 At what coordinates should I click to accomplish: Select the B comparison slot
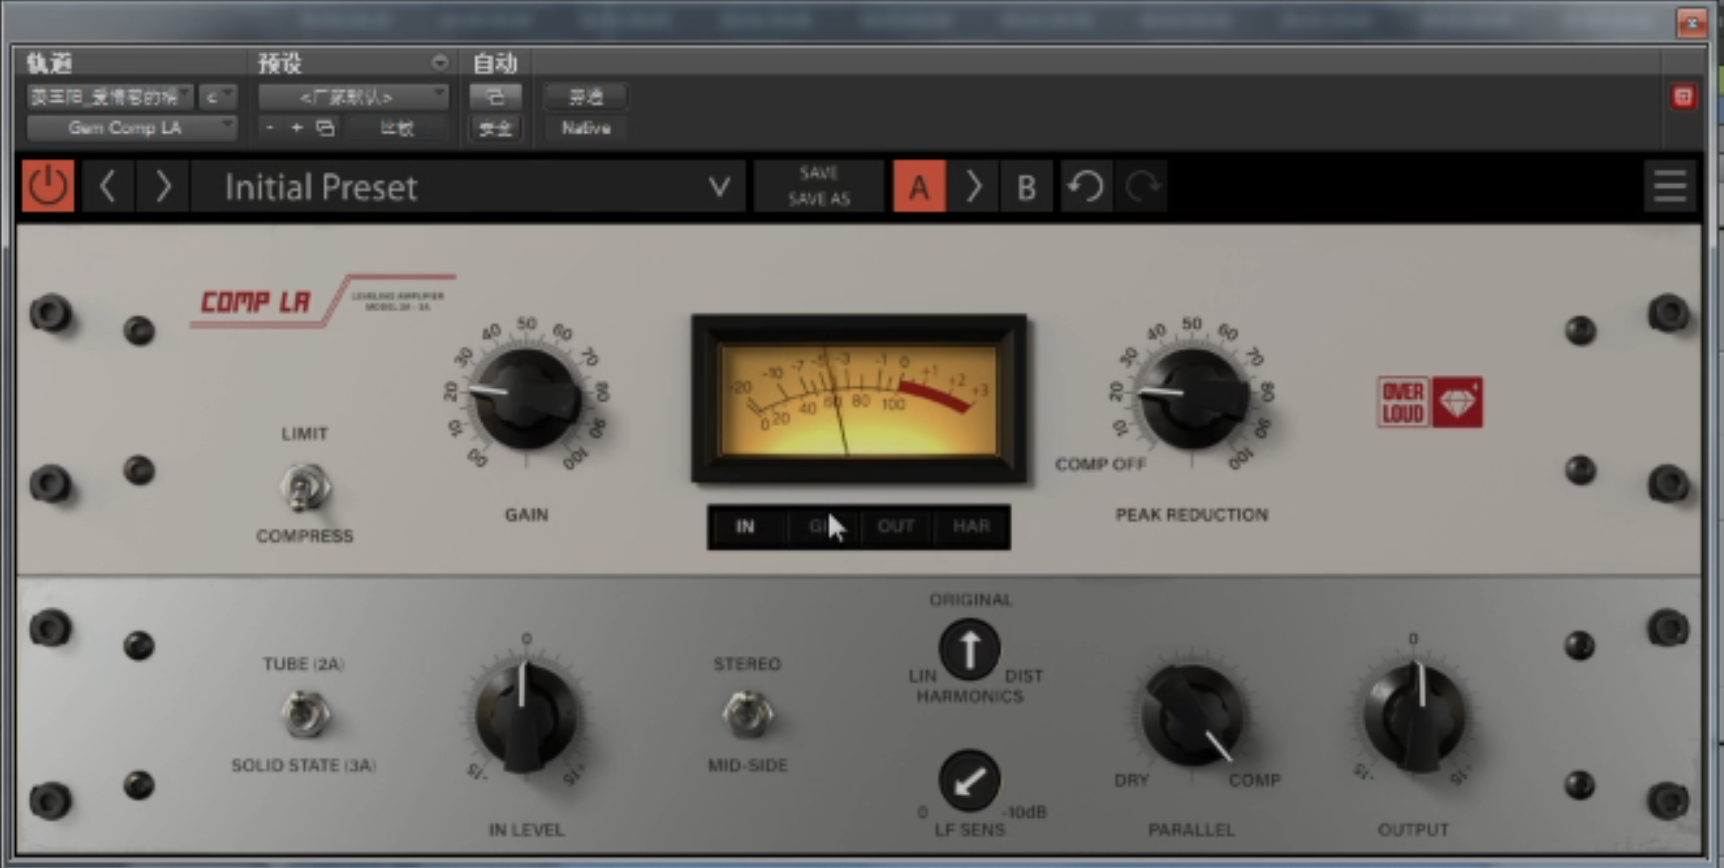[x=1026, y=187]
